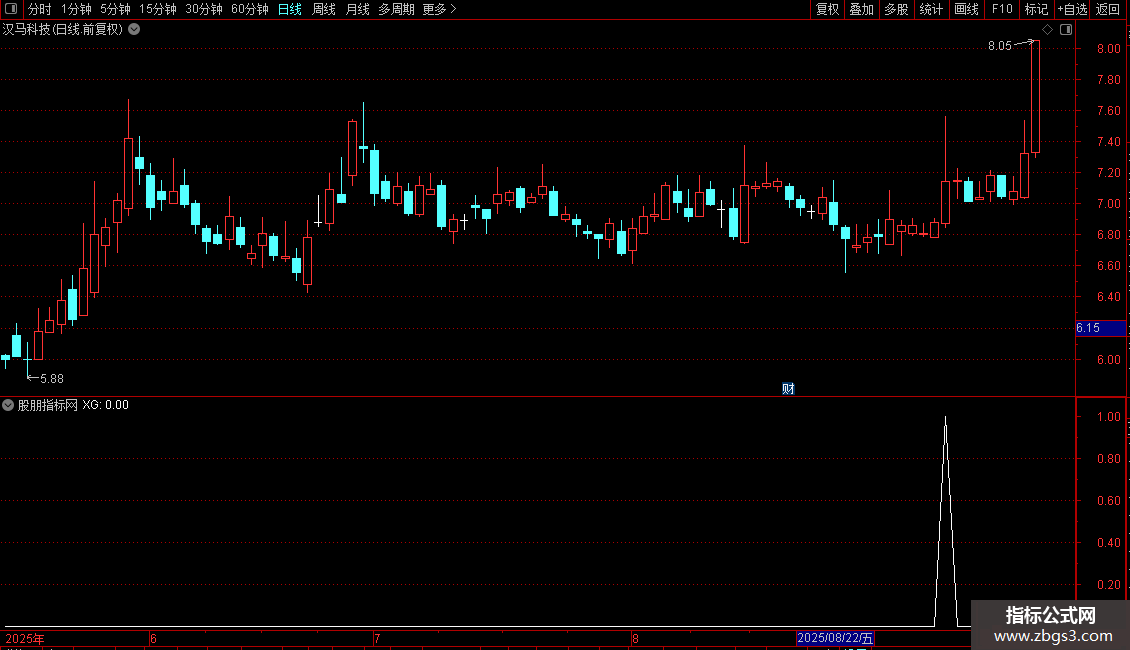The image size is (1130, 650).
Task: Select the 30分钟 period
Action: 204,9
